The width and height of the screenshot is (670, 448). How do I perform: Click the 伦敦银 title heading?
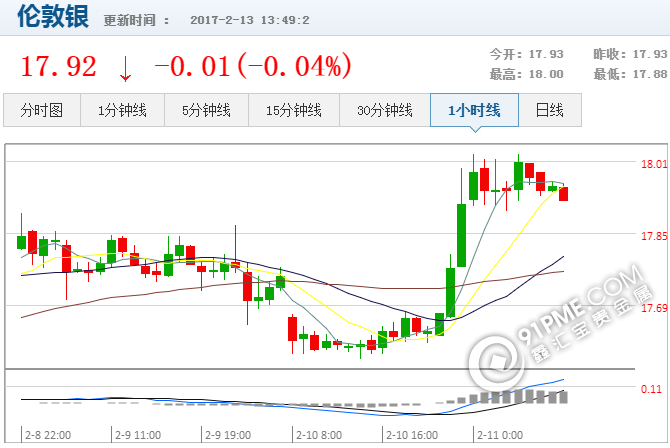tap(53, 16)
